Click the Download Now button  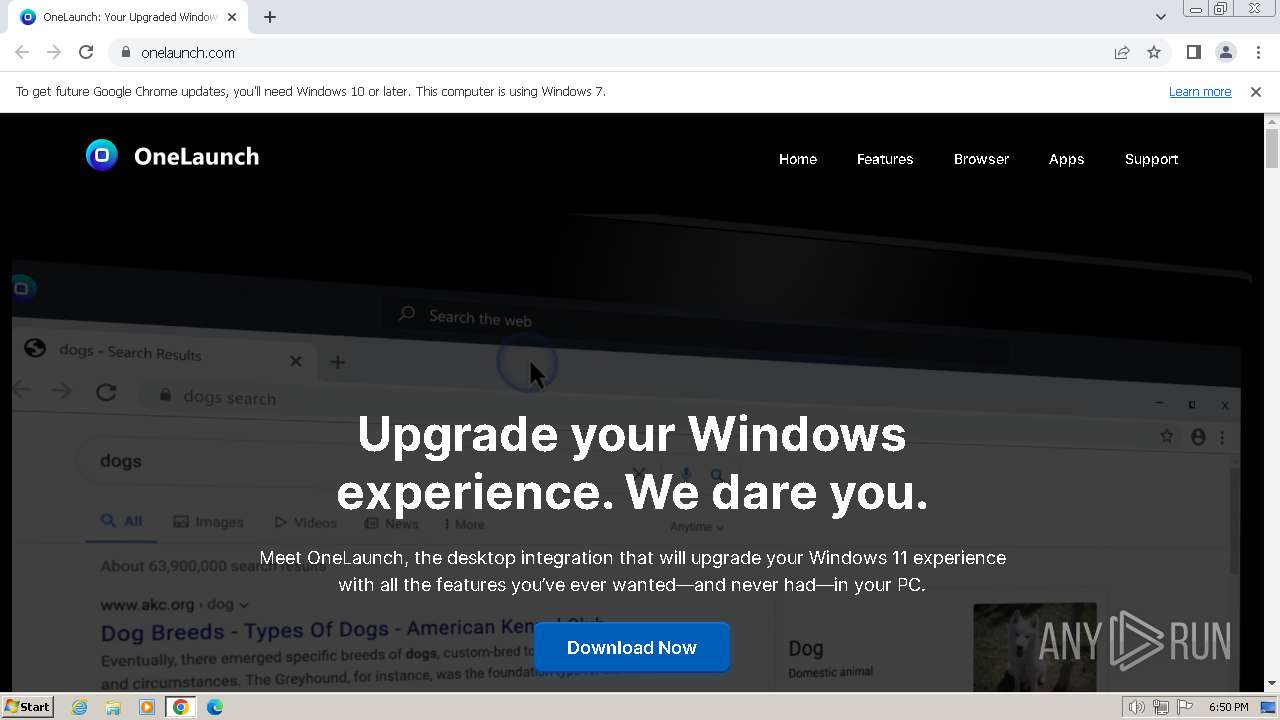(x=632, y=648)
